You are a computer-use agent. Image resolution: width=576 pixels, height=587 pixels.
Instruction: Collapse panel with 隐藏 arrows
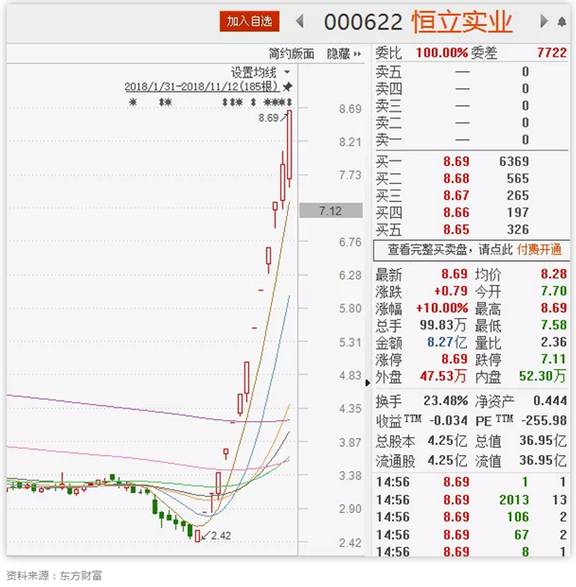[344, 54]
